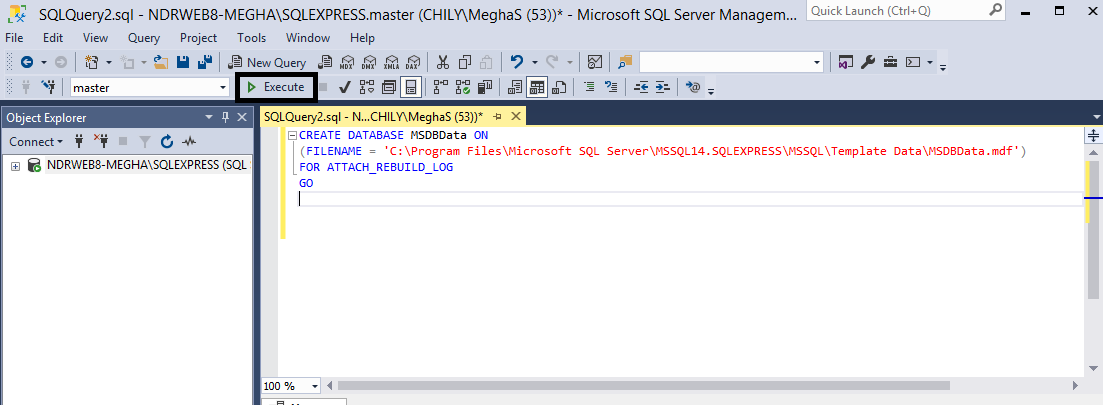Open the Connect dropdown in Object Explorer

tap(36, 141)
